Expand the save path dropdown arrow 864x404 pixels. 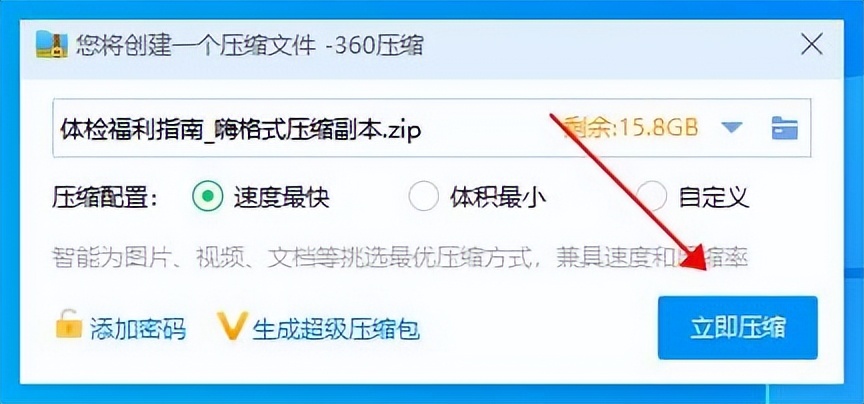pos(732,128)
